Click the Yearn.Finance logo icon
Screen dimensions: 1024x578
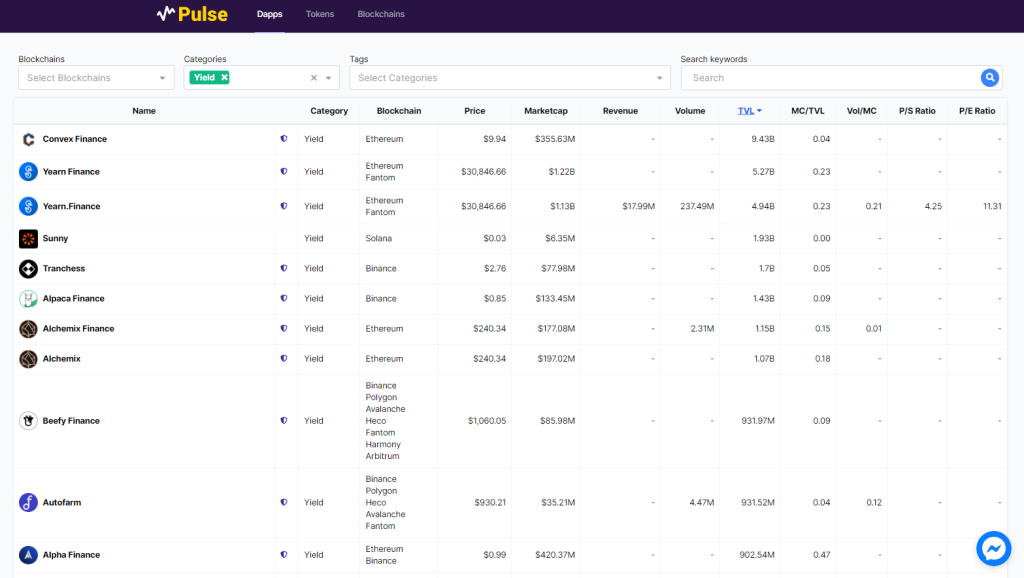pos(28,206)
